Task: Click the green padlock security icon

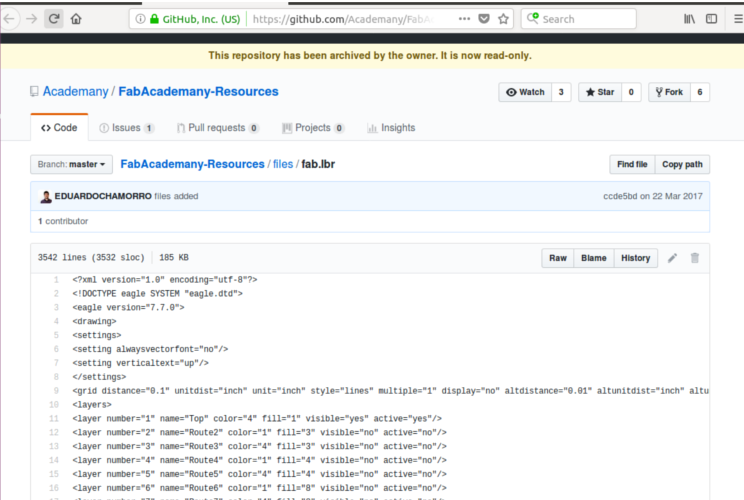Action: 154,19
